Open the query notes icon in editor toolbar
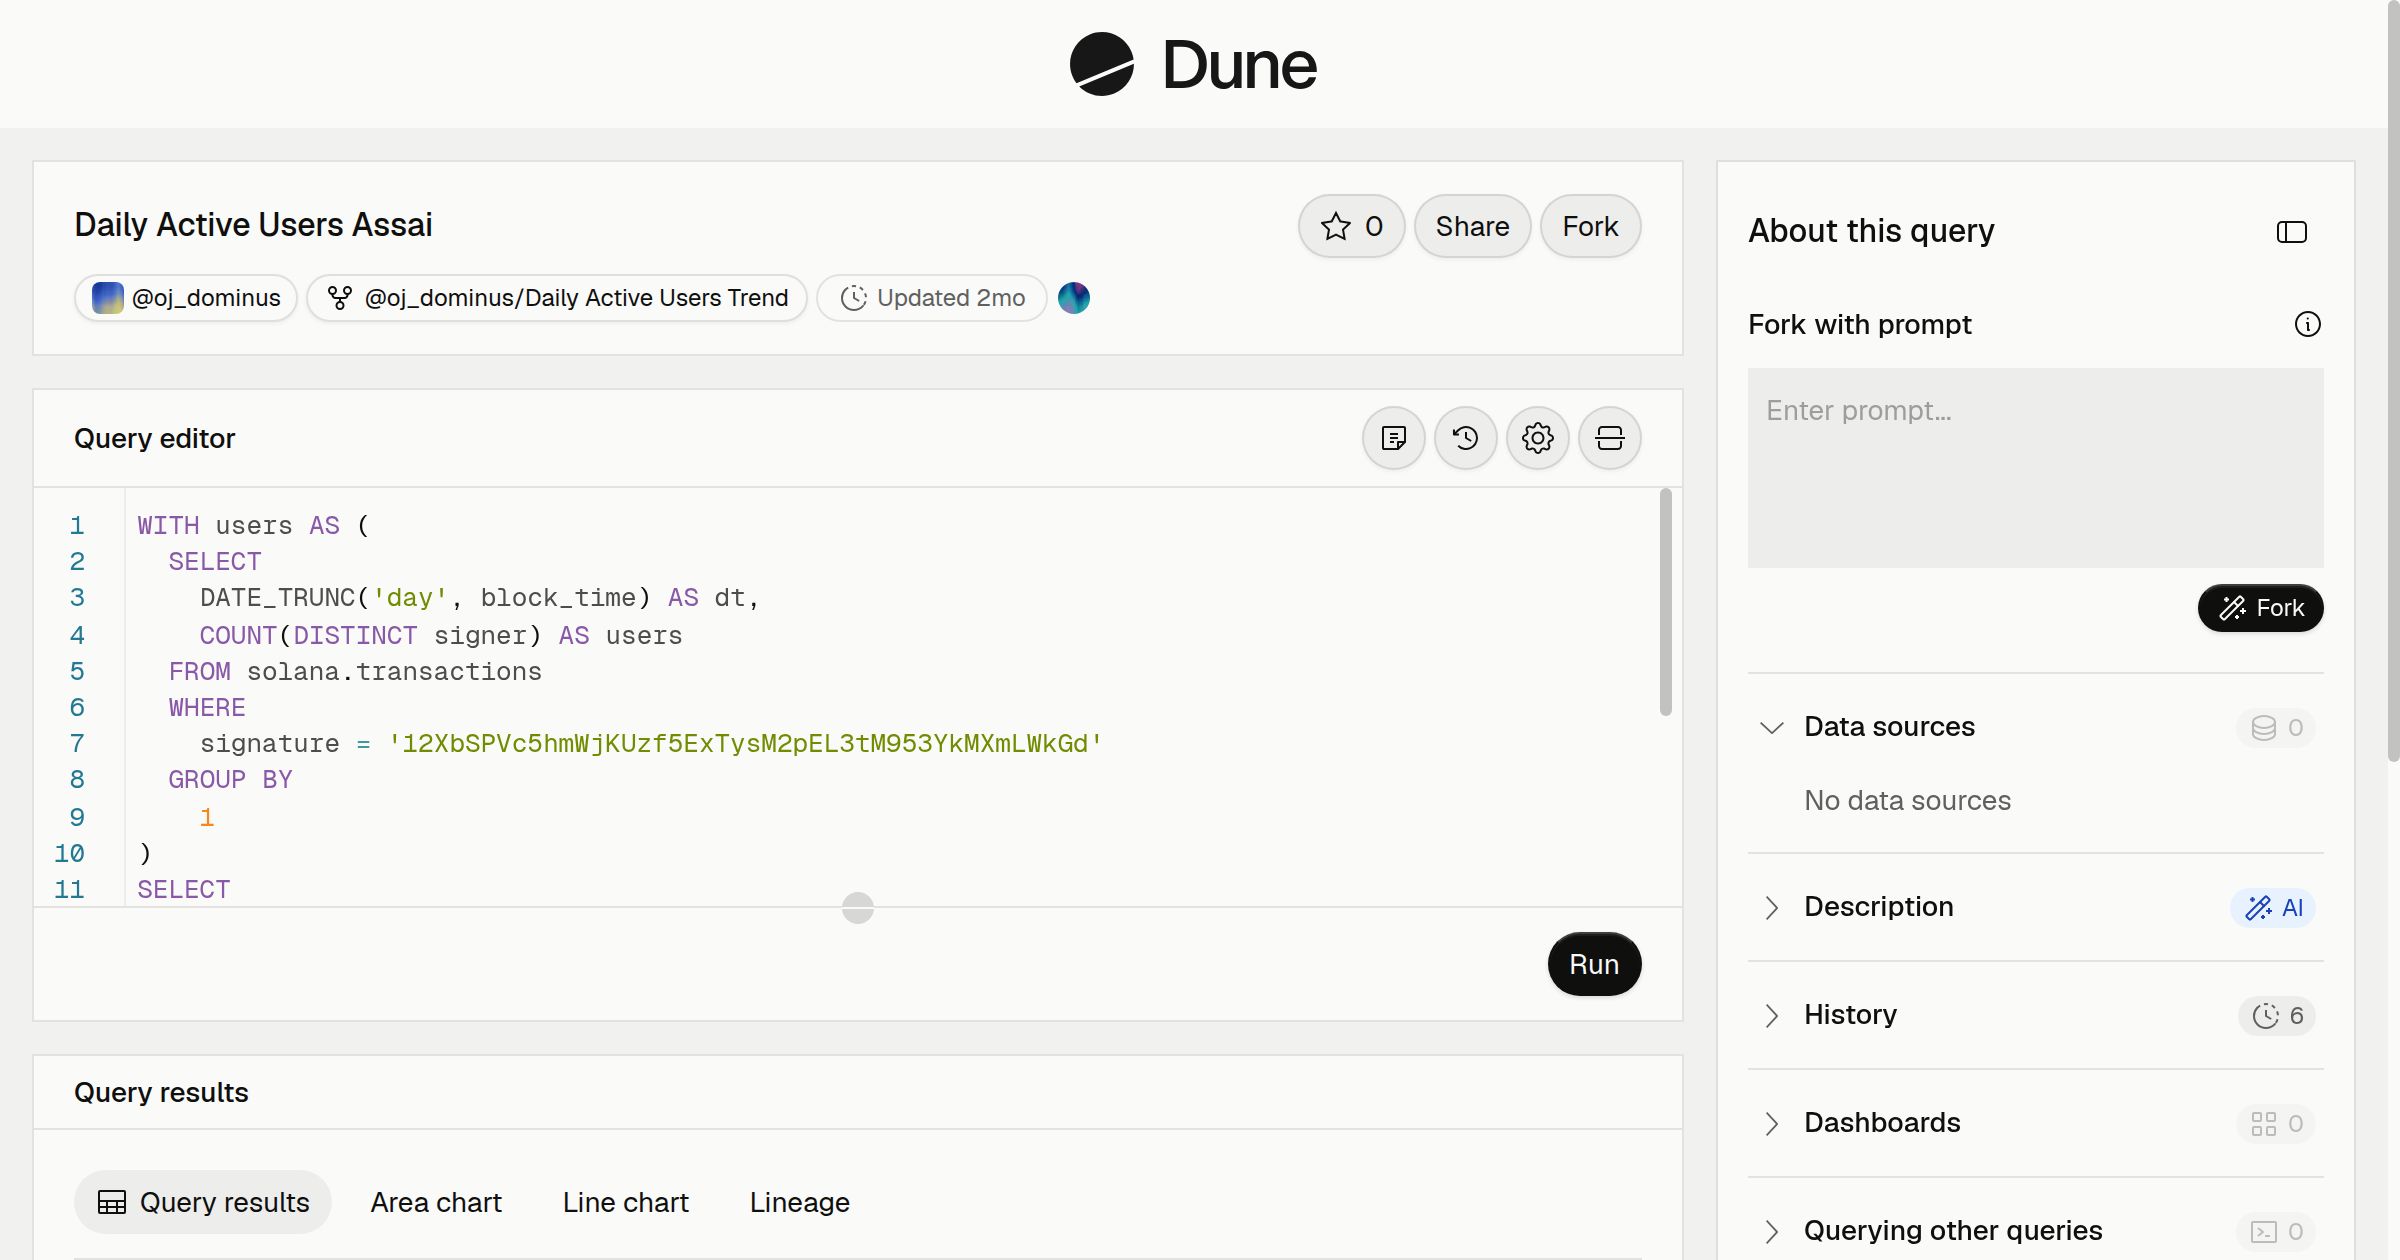Image resolution: width=2400 pixels, height=1260 pixels. (x=1393, y=438)
